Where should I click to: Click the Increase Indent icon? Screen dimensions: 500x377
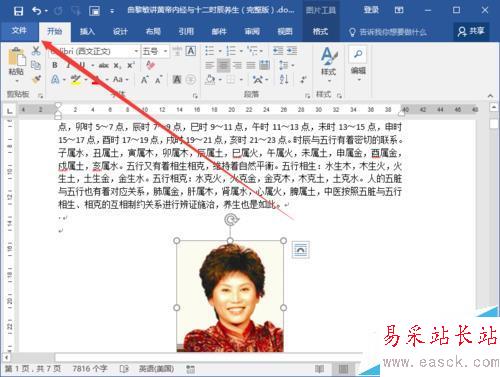(x=292, y=51)
